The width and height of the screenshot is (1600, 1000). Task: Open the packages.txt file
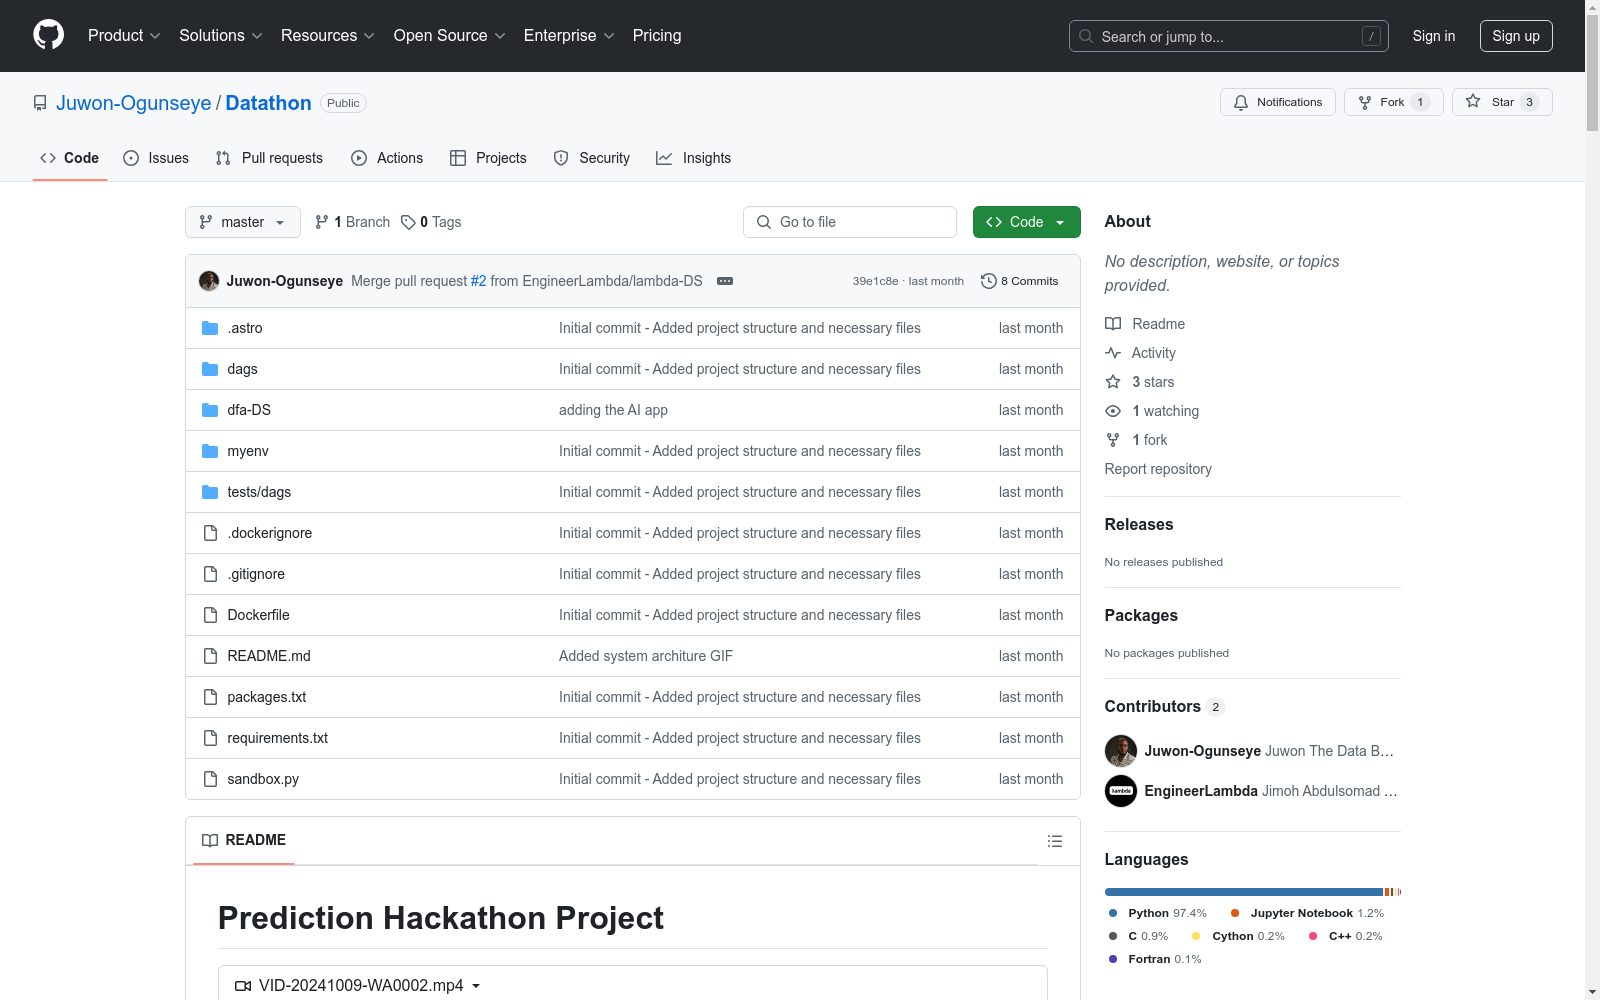[x=267, y=697]
